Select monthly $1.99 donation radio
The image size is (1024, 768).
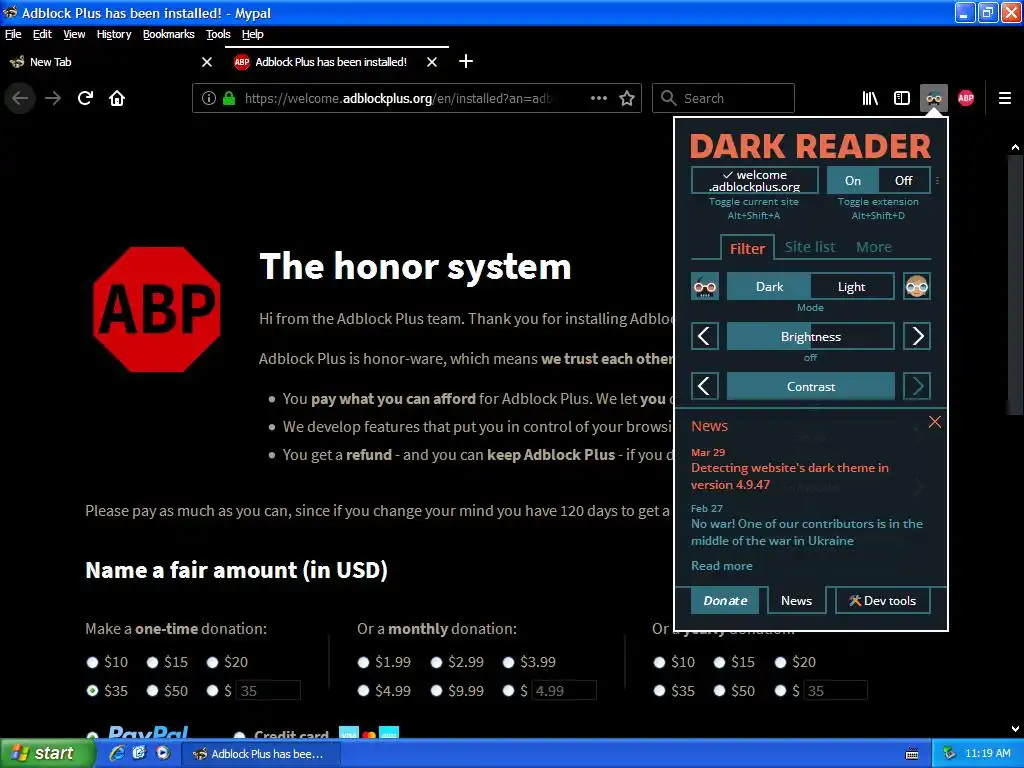[x=364, y=662]
